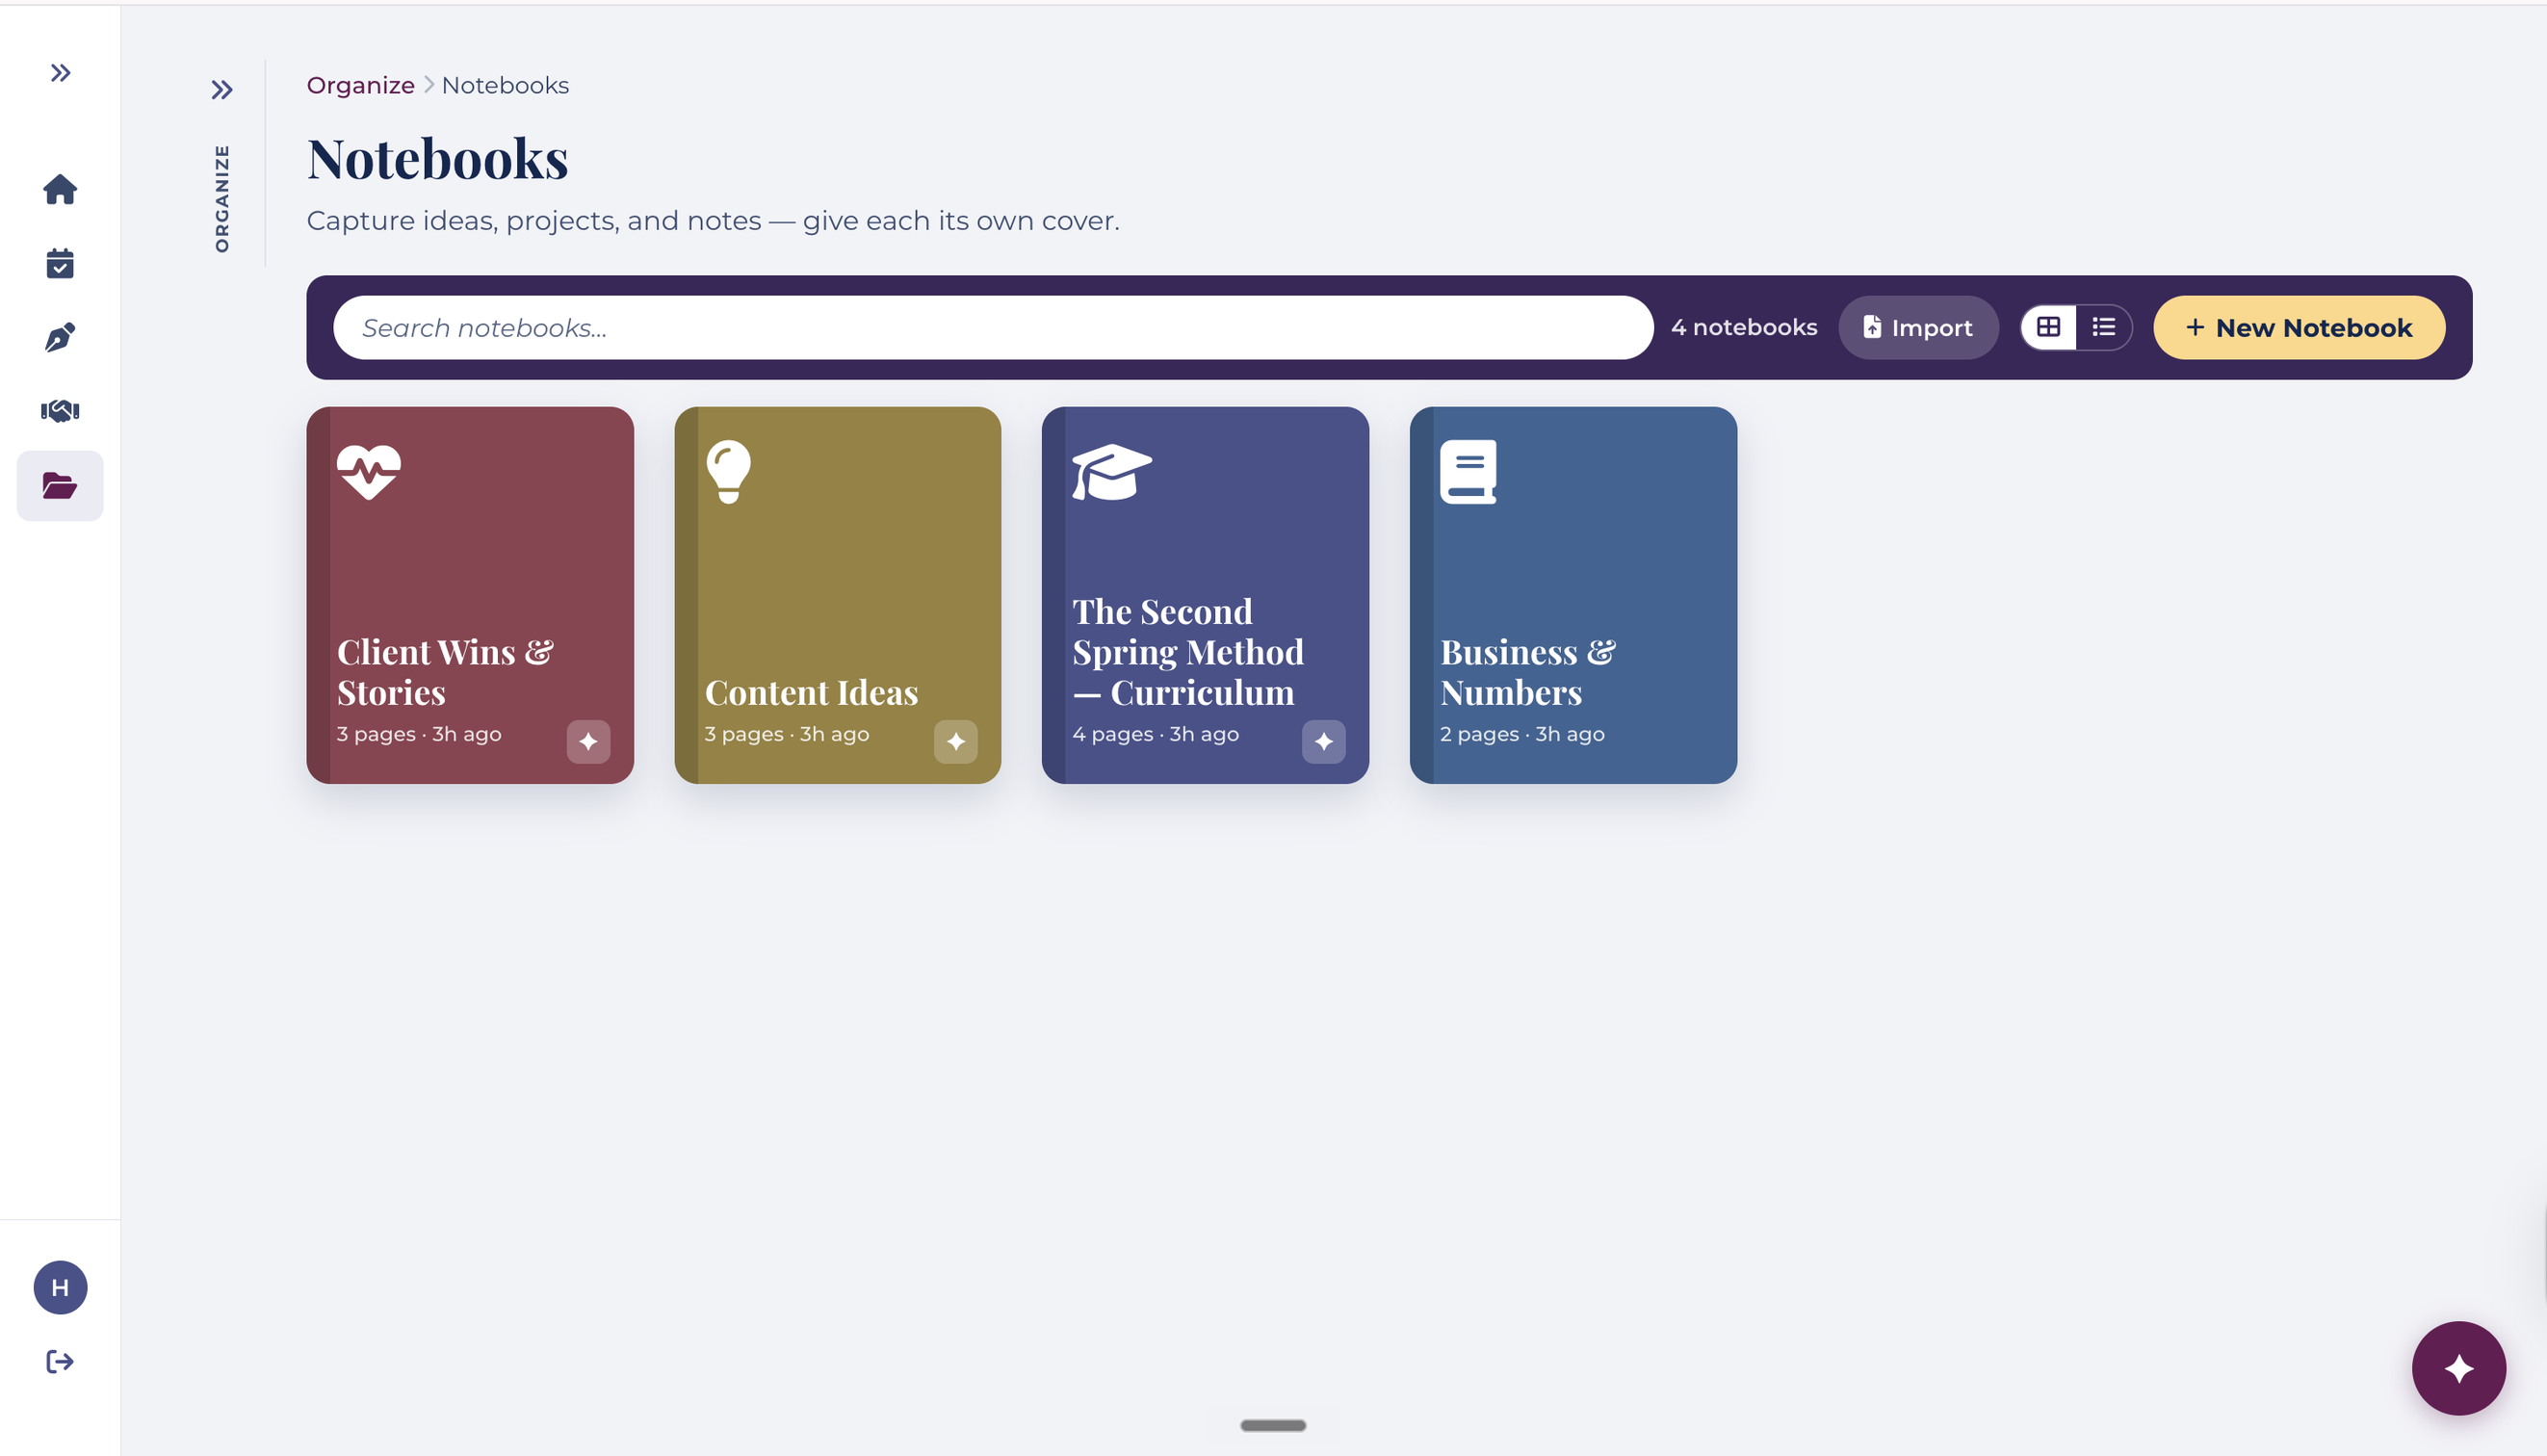Click the logout arrow icon

point(60,1361)
